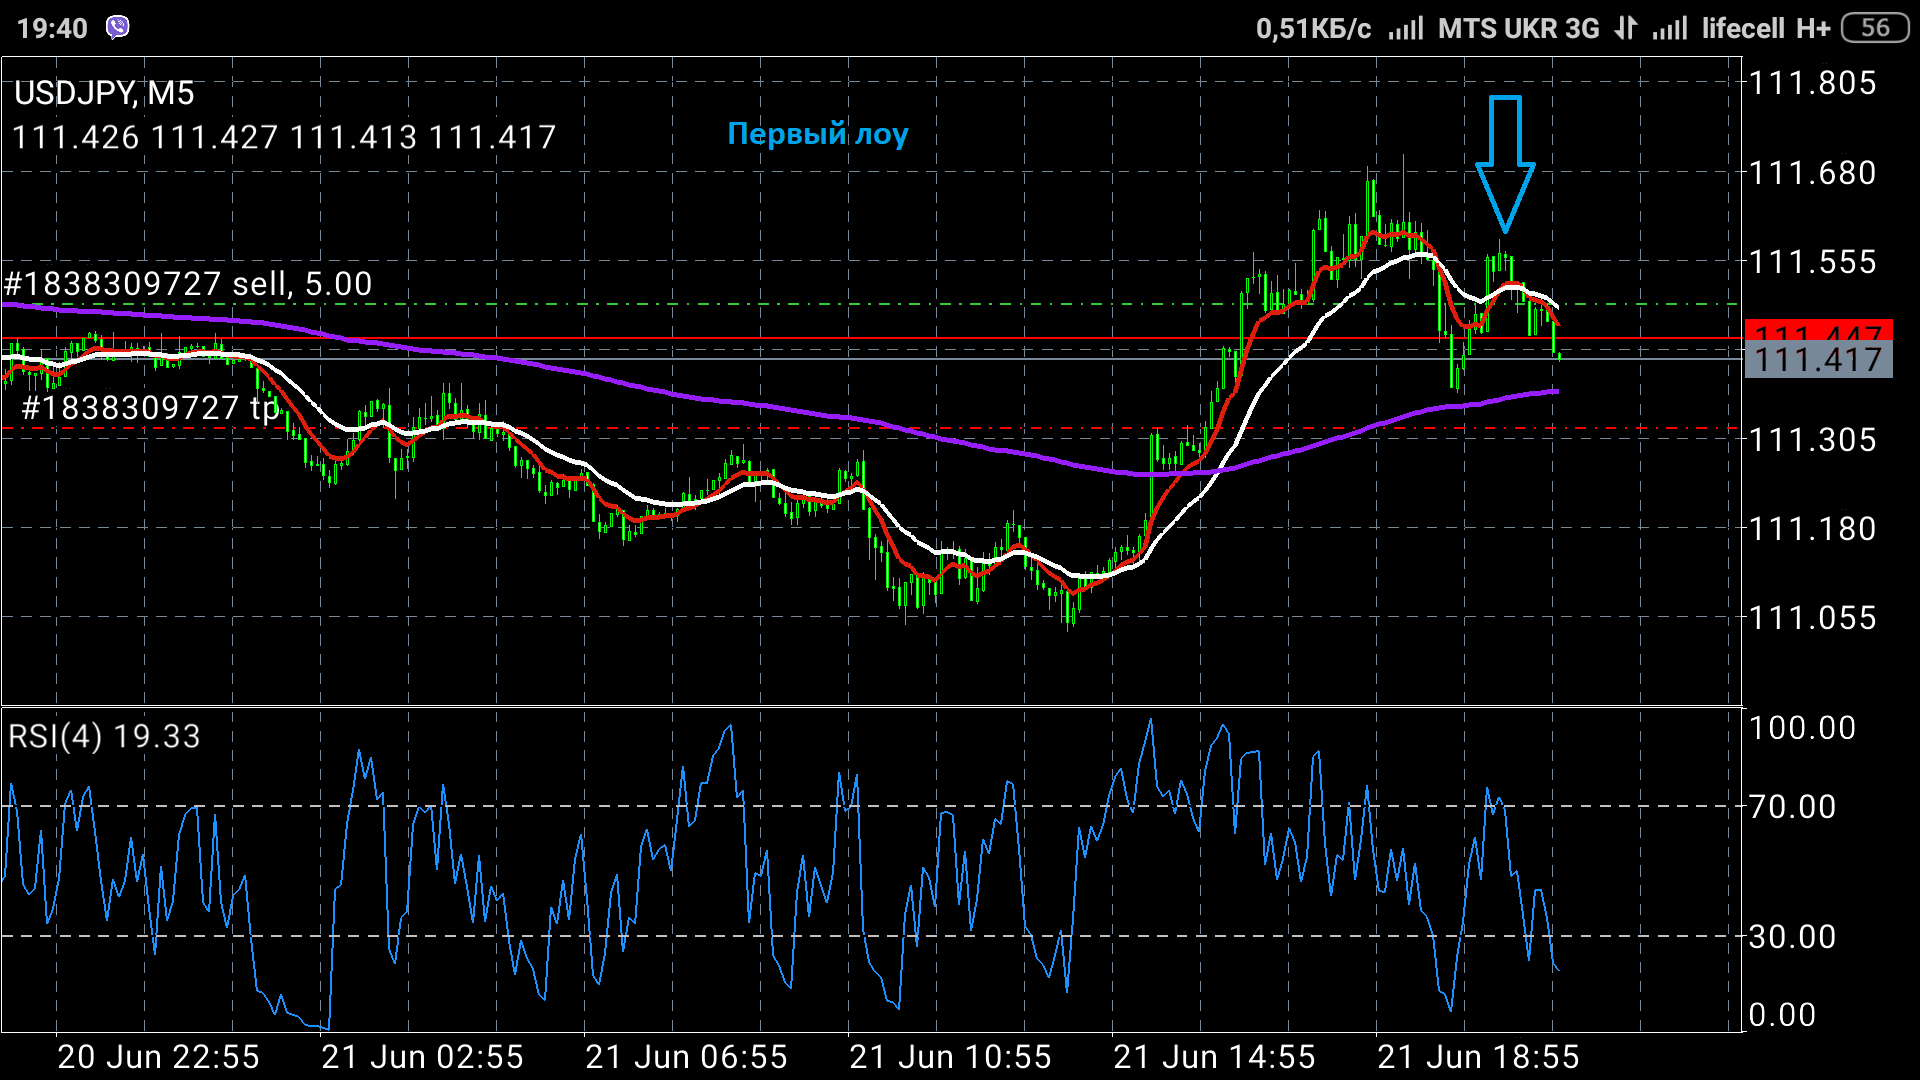Tap the RSI 100.00 scale label

pos(1802,728)
